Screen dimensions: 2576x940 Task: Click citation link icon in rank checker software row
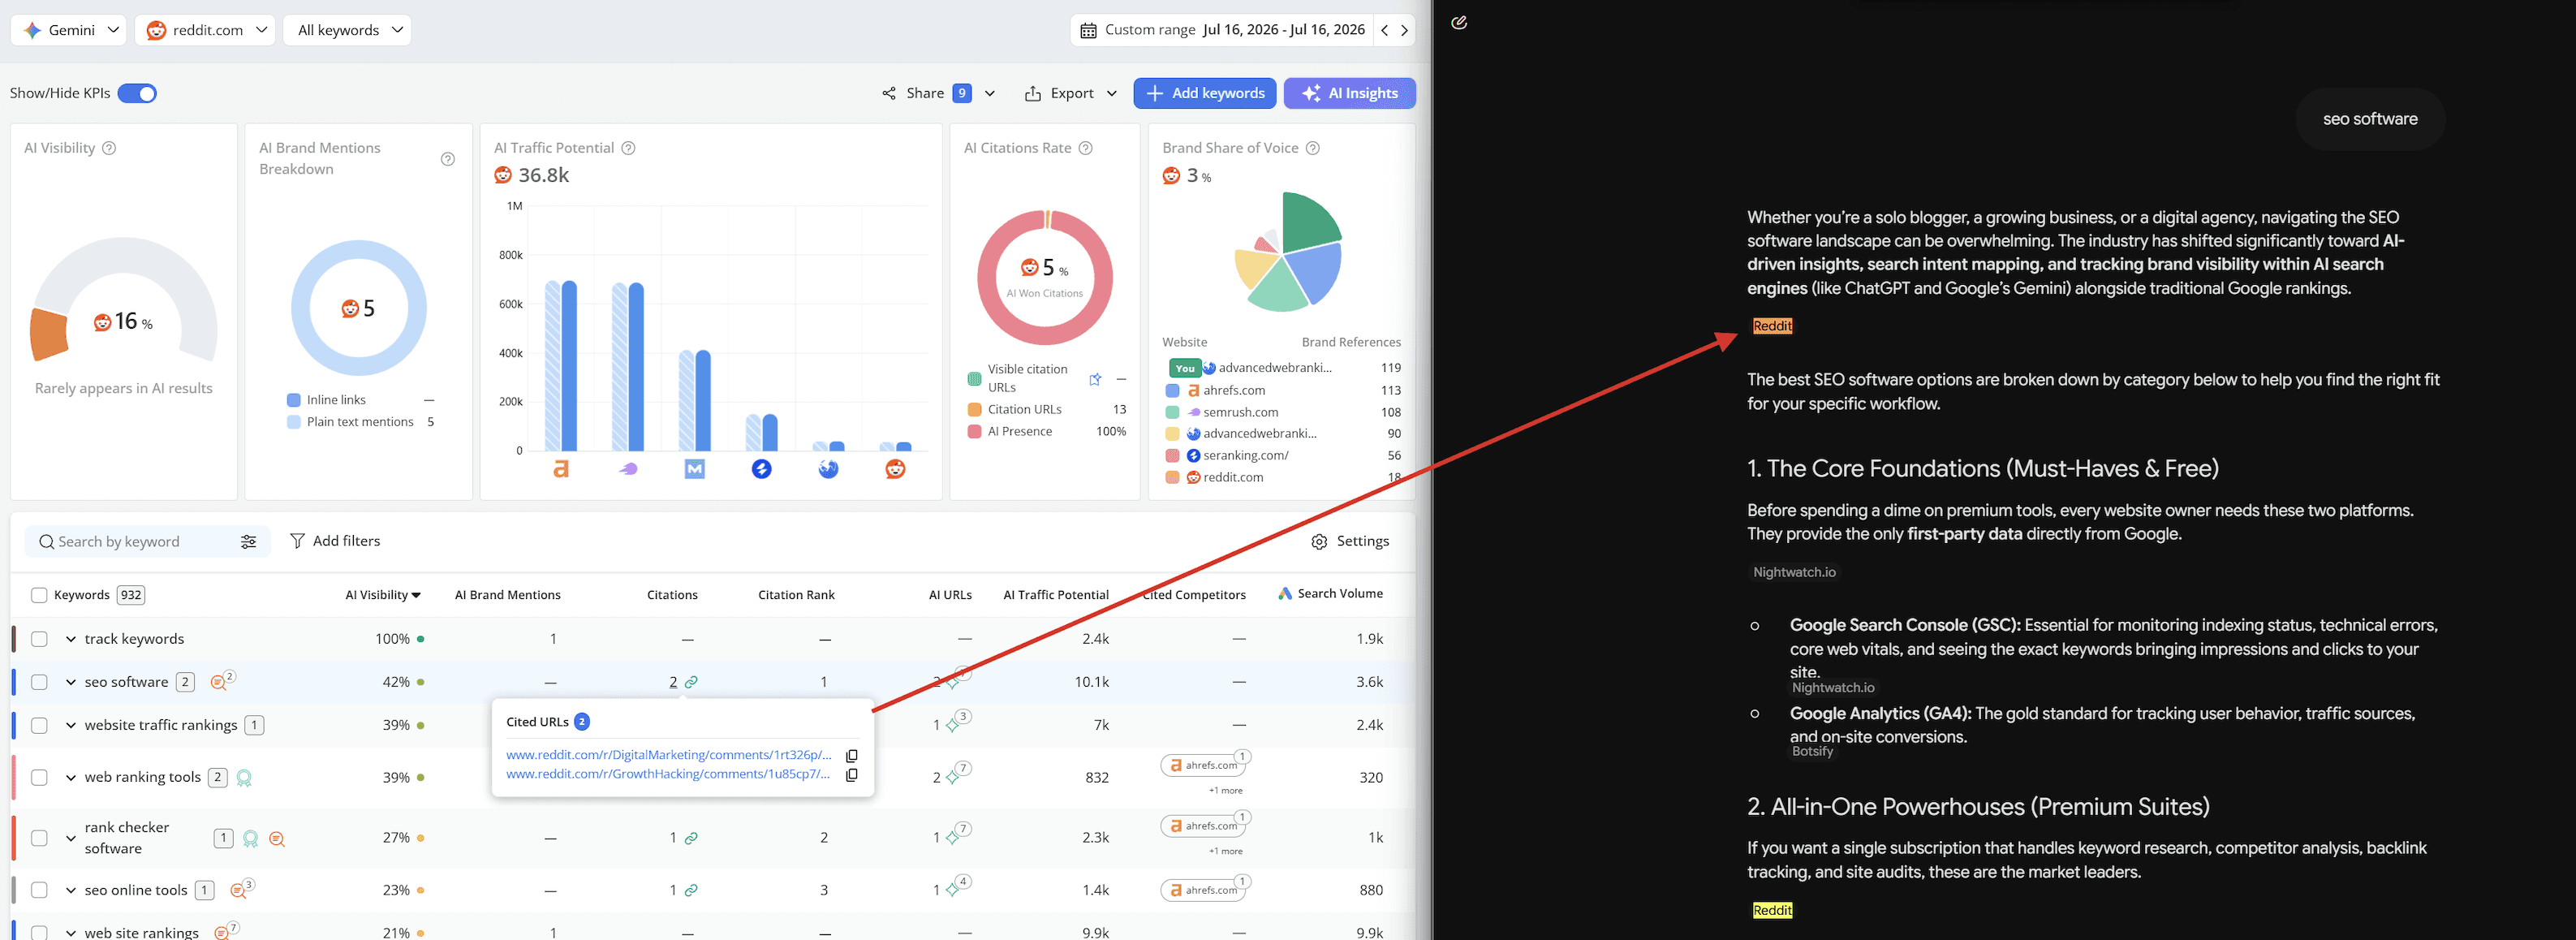pos(691,838)
